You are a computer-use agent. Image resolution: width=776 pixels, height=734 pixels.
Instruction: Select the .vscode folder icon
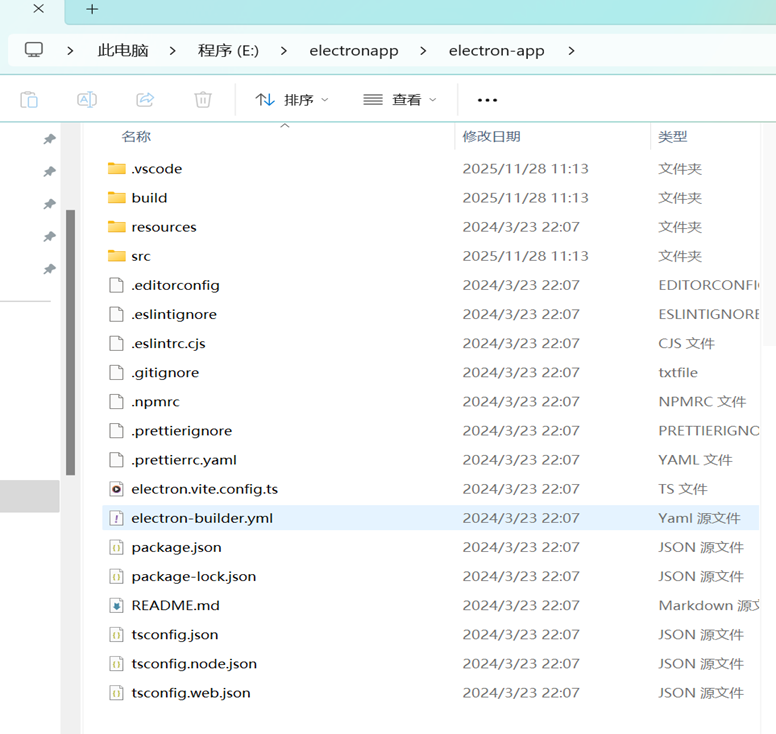point(117,168)
